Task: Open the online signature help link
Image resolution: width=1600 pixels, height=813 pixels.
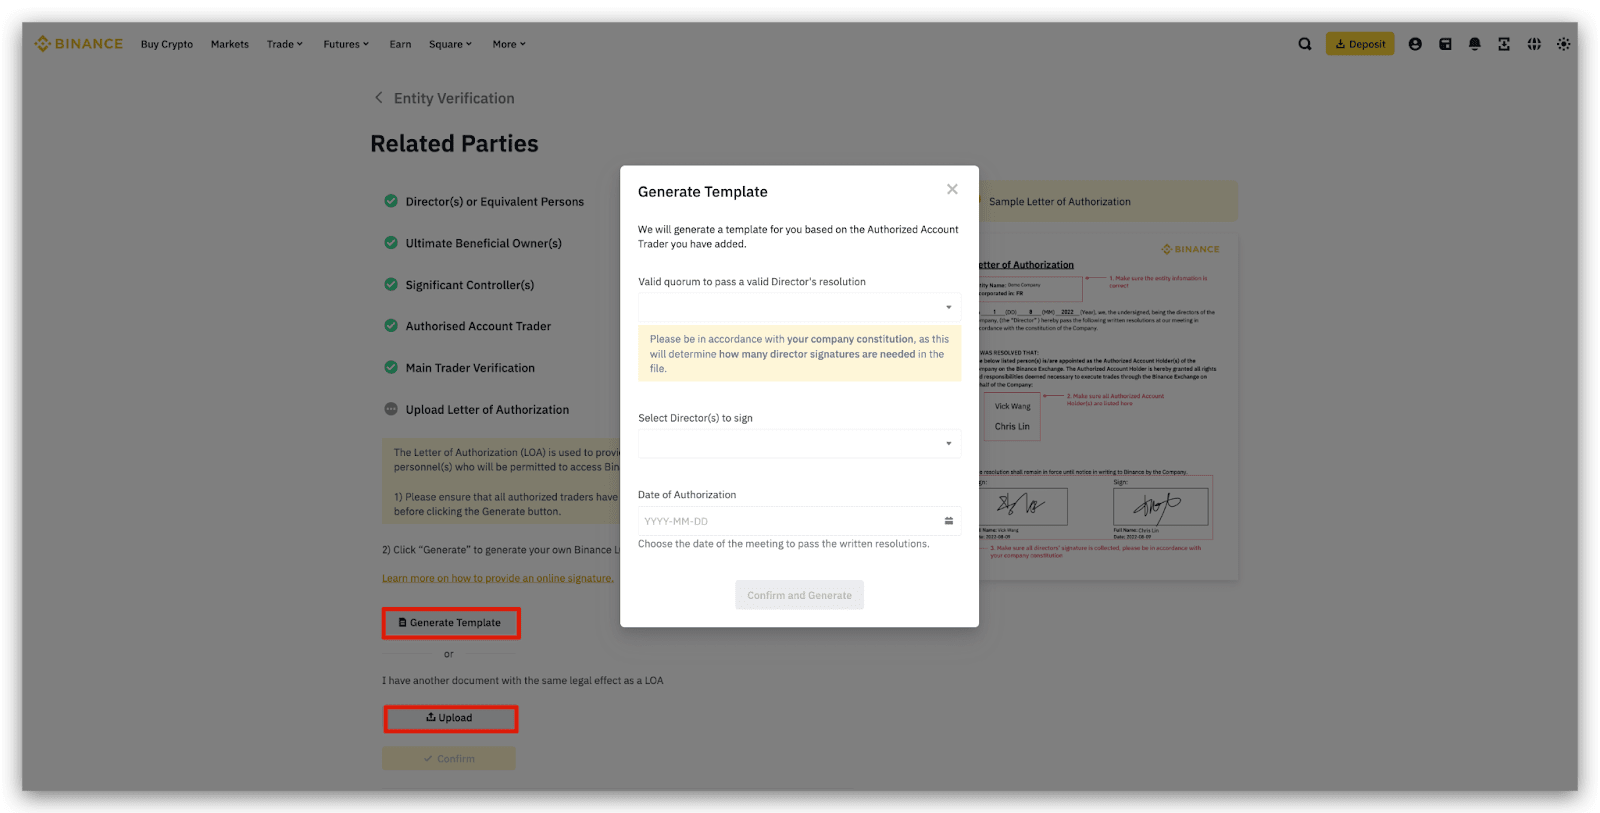Action: [x=497, y=578]
